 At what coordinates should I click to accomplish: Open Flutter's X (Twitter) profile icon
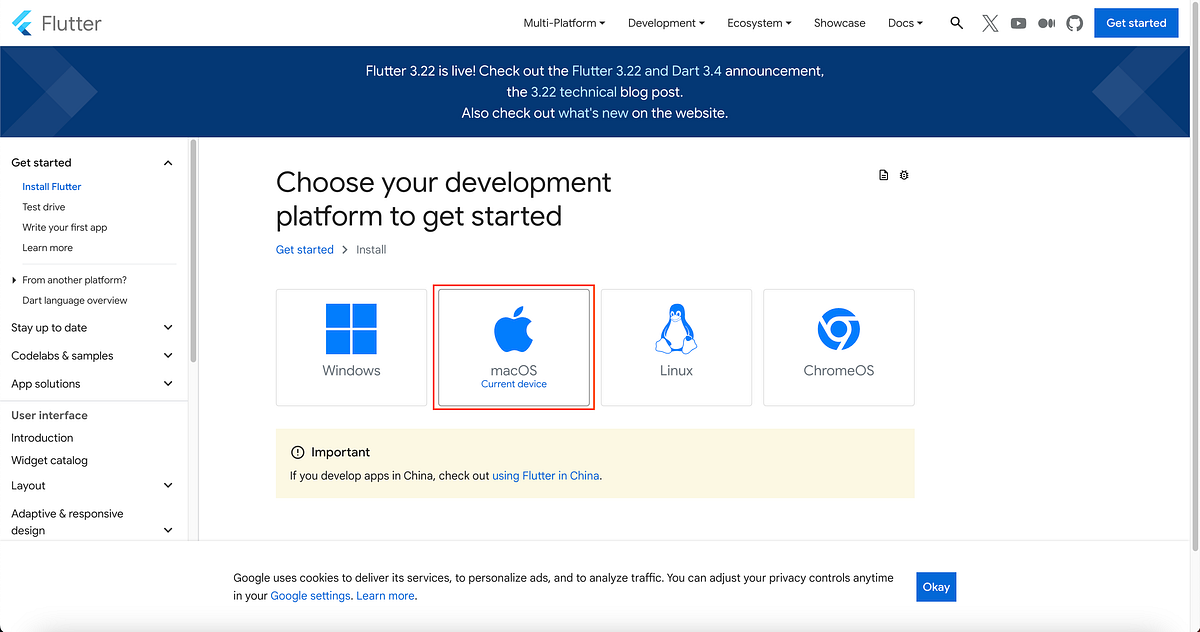pos(990,22)
